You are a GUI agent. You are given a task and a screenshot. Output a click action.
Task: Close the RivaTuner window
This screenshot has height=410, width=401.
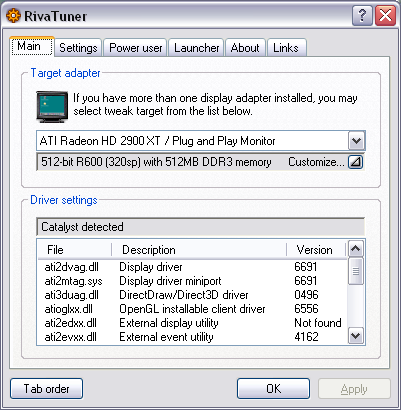pos(385,15)
